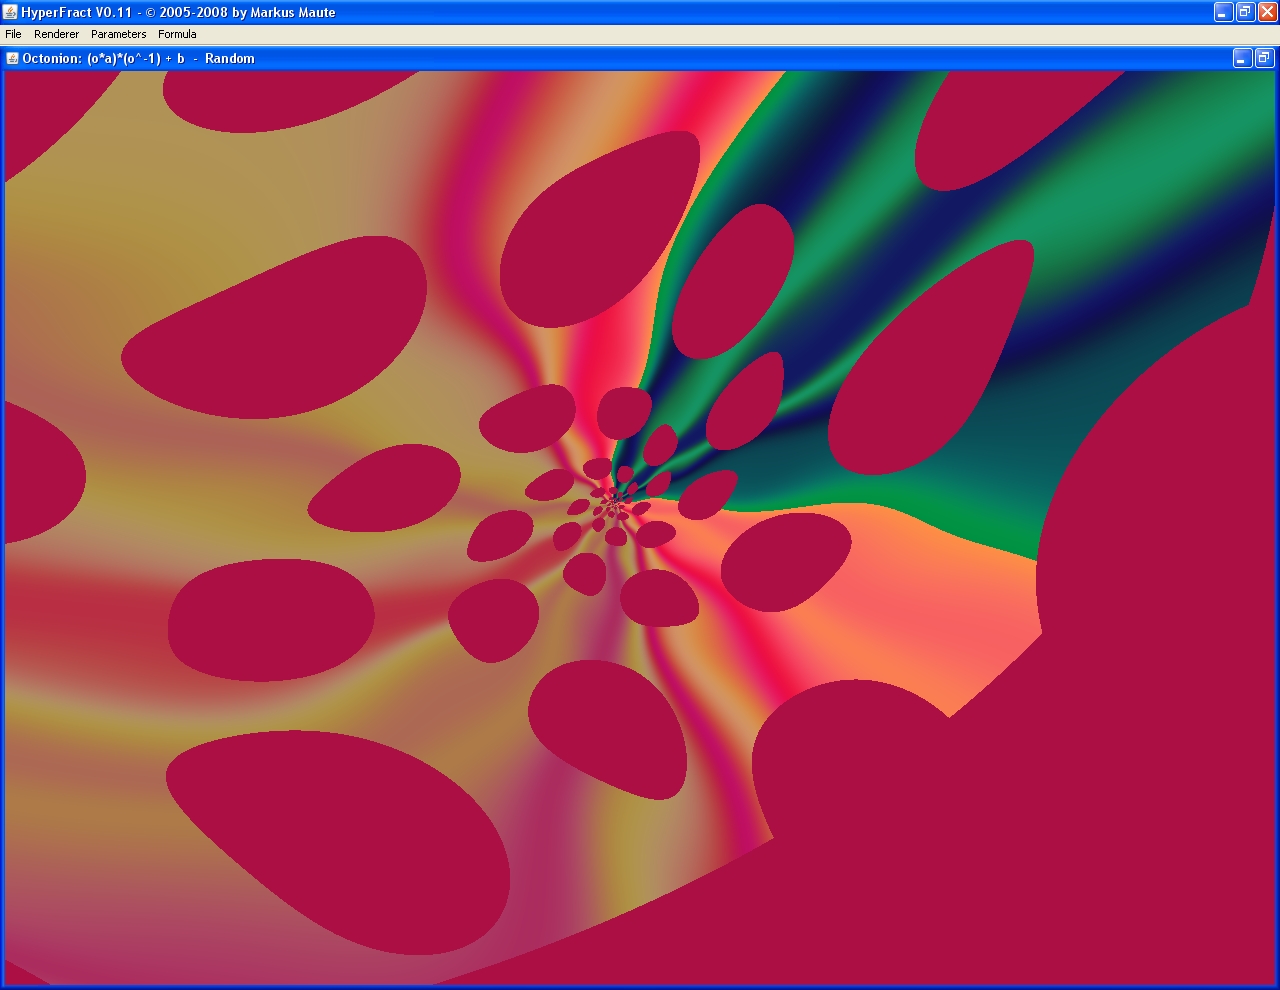Open the File menu

point(13,34)
